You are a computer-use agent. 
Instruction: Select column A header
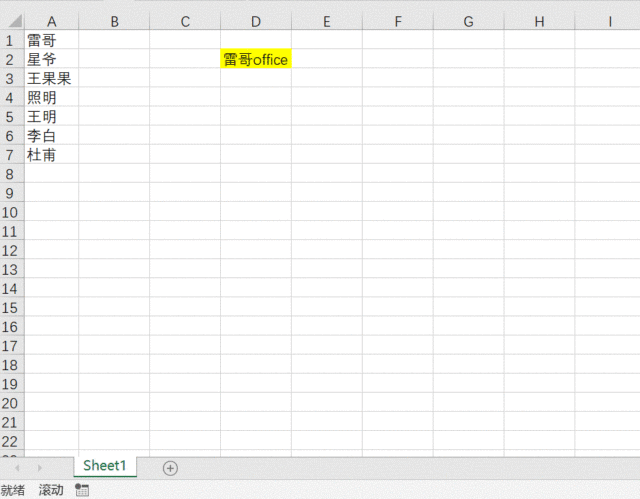coord(51,21)
